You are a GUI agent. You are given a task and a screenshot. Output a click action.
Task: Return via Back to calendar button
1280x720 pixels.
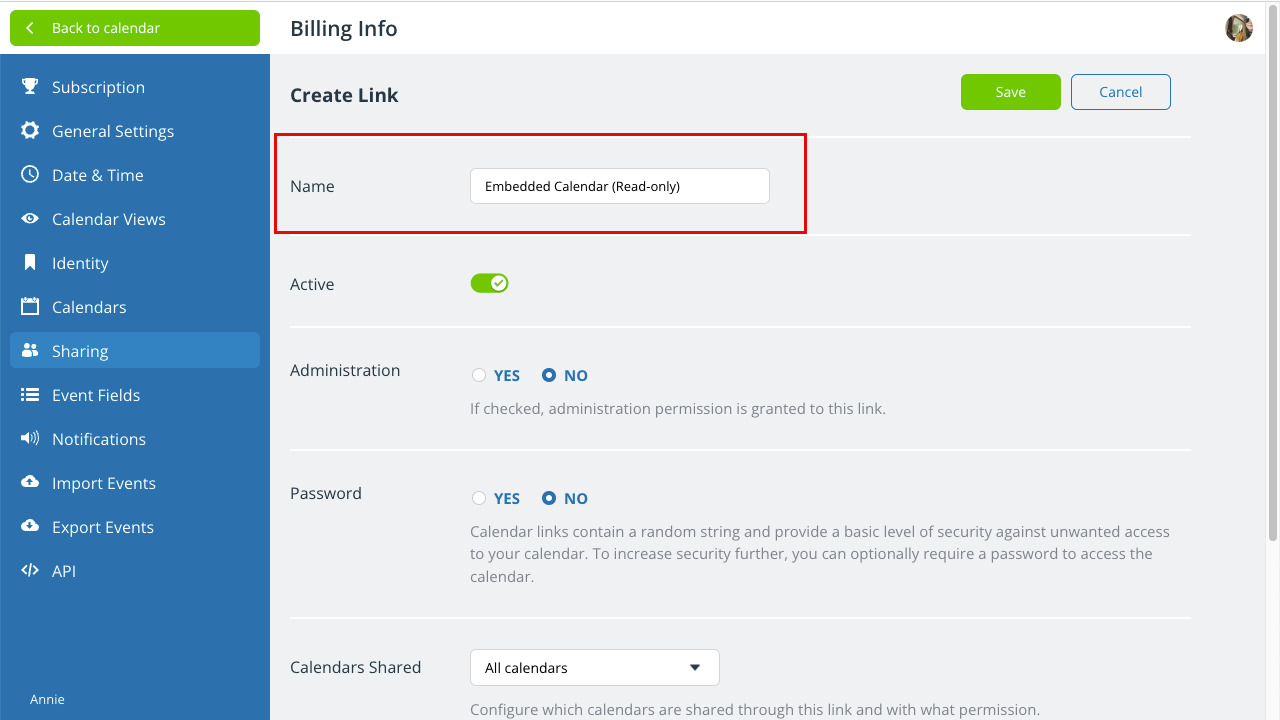[x=135, y=28]
